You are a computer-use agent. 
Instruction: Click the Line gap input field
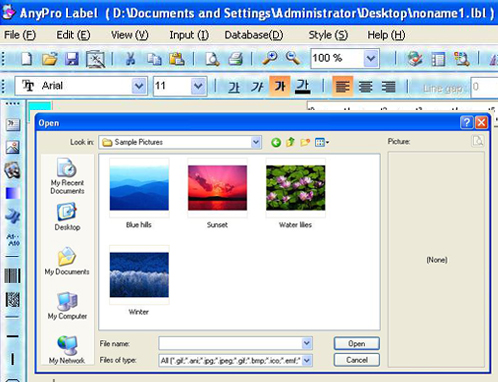tap(484, 87)
